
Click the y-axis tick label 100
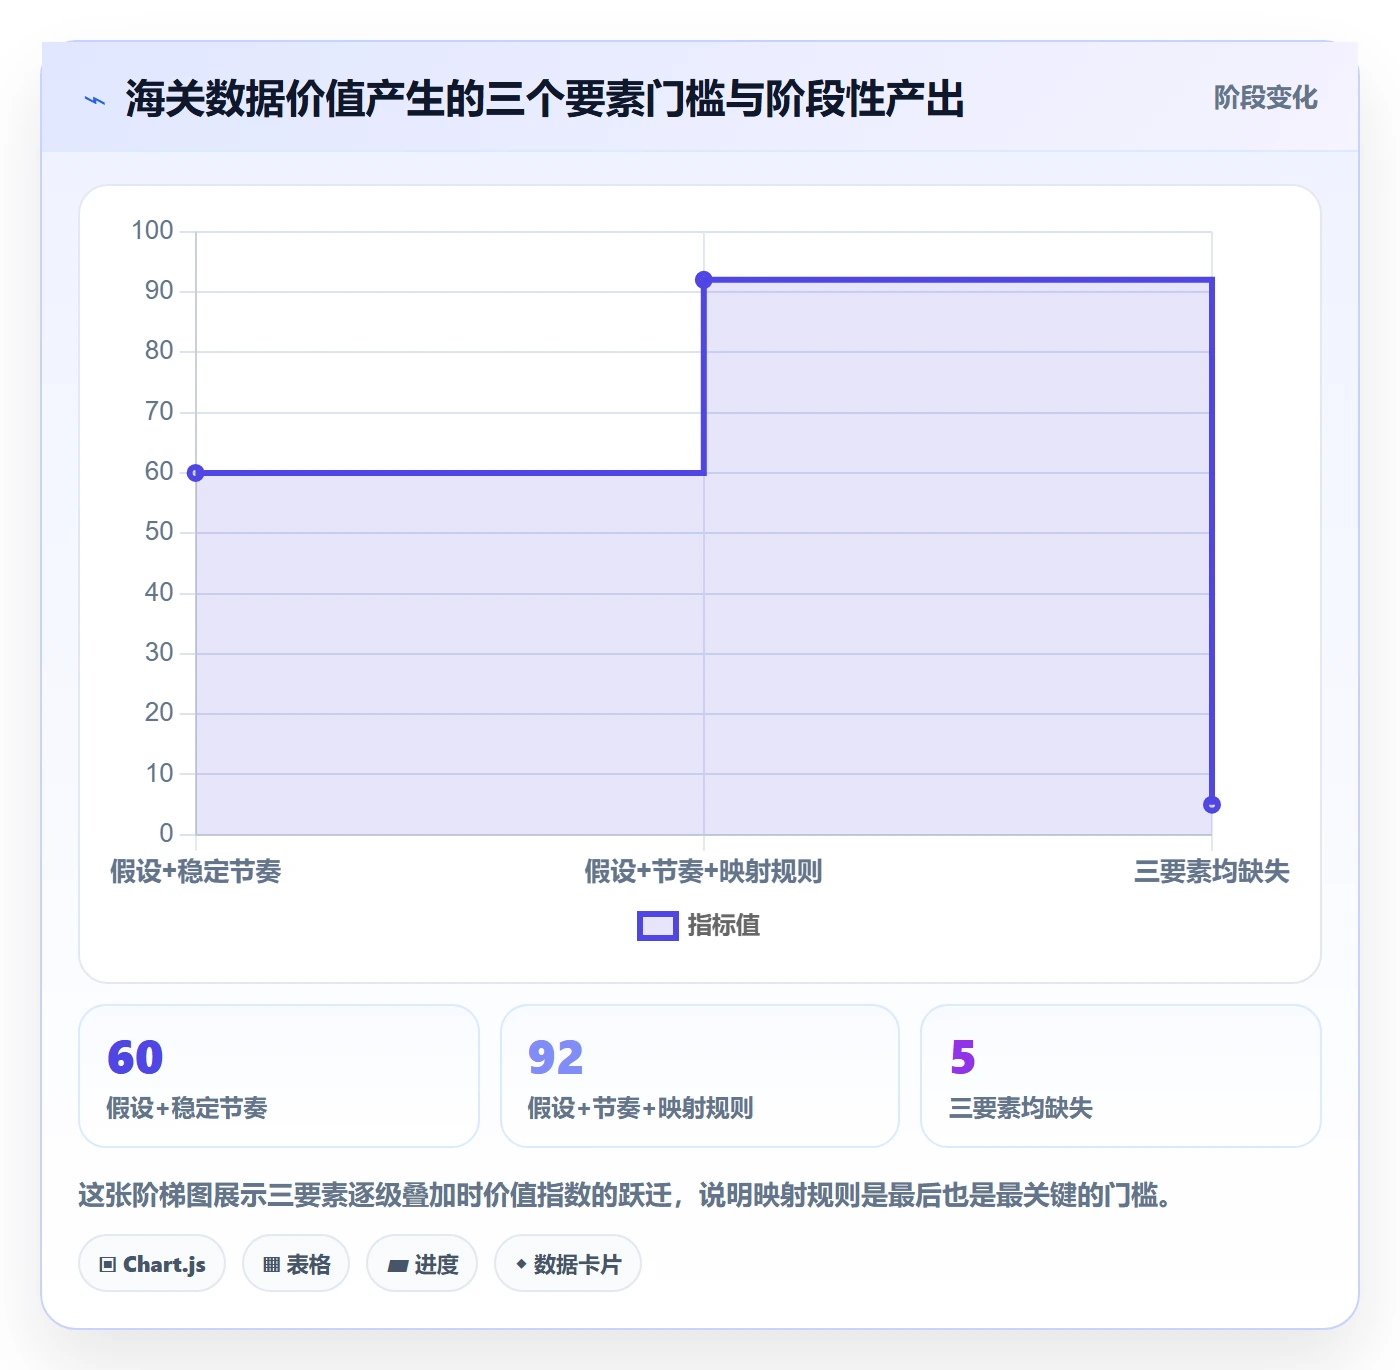click(152, 231)
